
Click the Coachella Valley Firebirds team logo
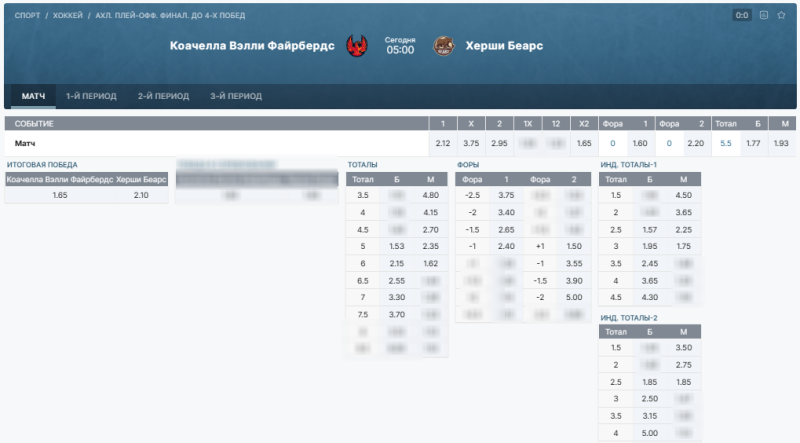[x=357, y=46]
